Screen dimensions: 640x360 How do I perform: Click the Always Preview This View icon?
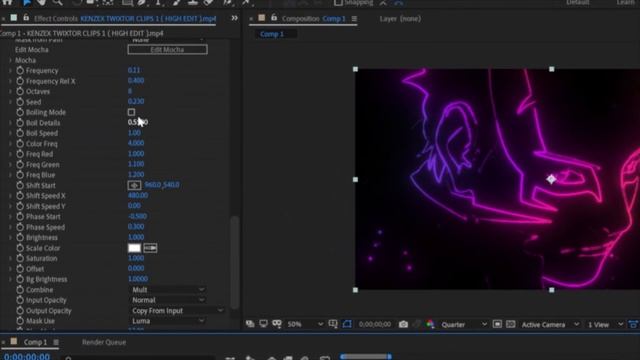[x=250, y=324]
